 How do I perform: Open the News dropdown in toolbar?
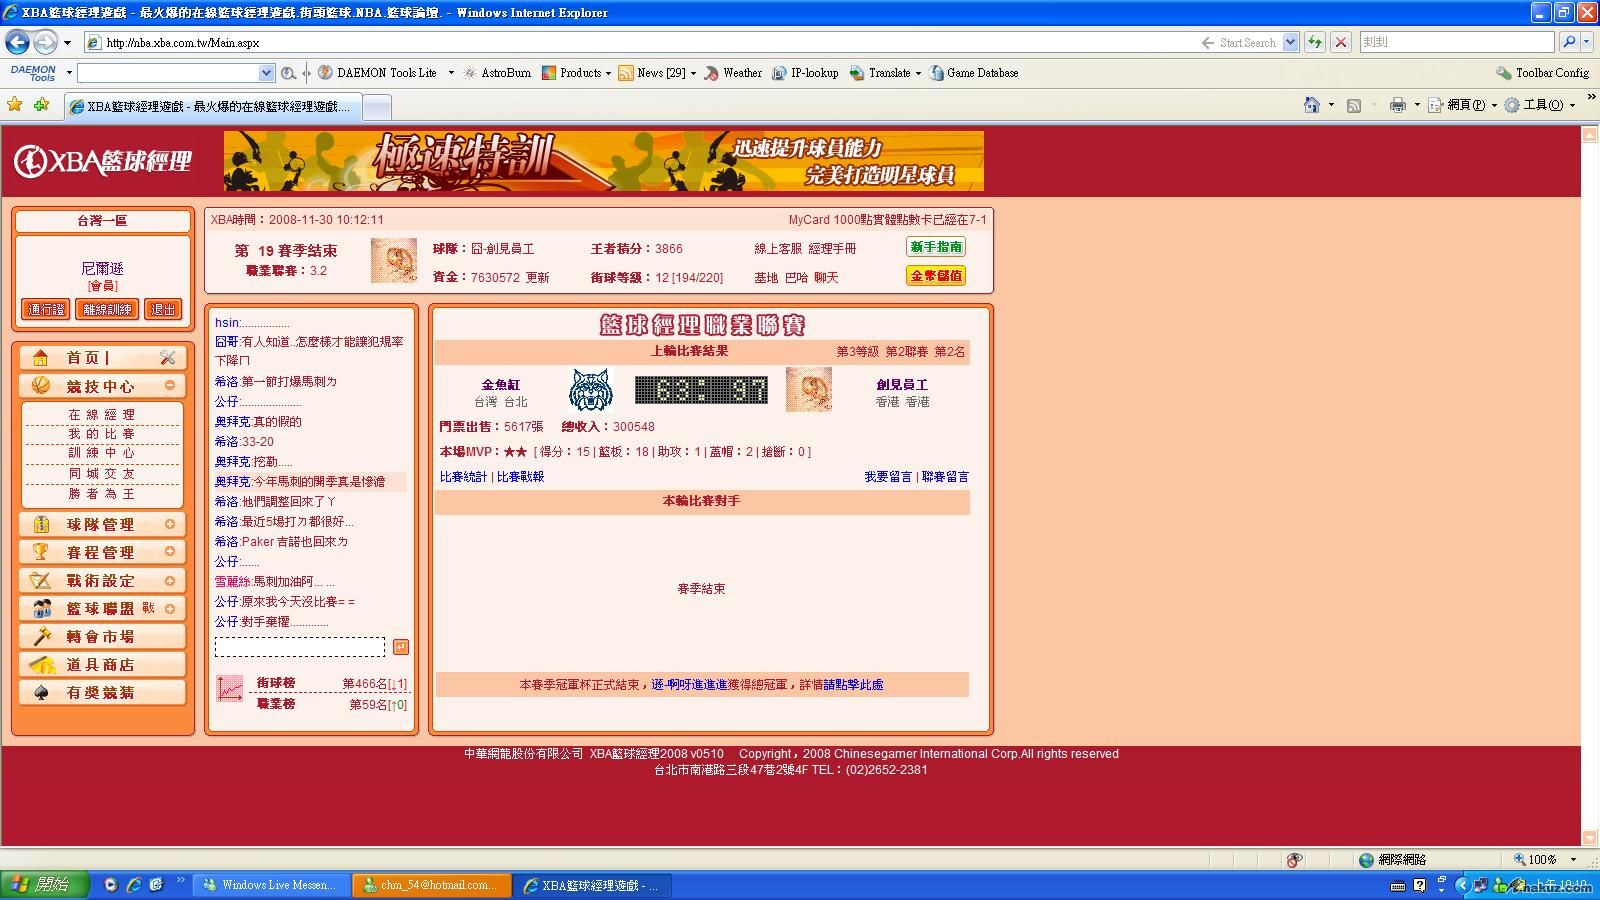[693, 73]
